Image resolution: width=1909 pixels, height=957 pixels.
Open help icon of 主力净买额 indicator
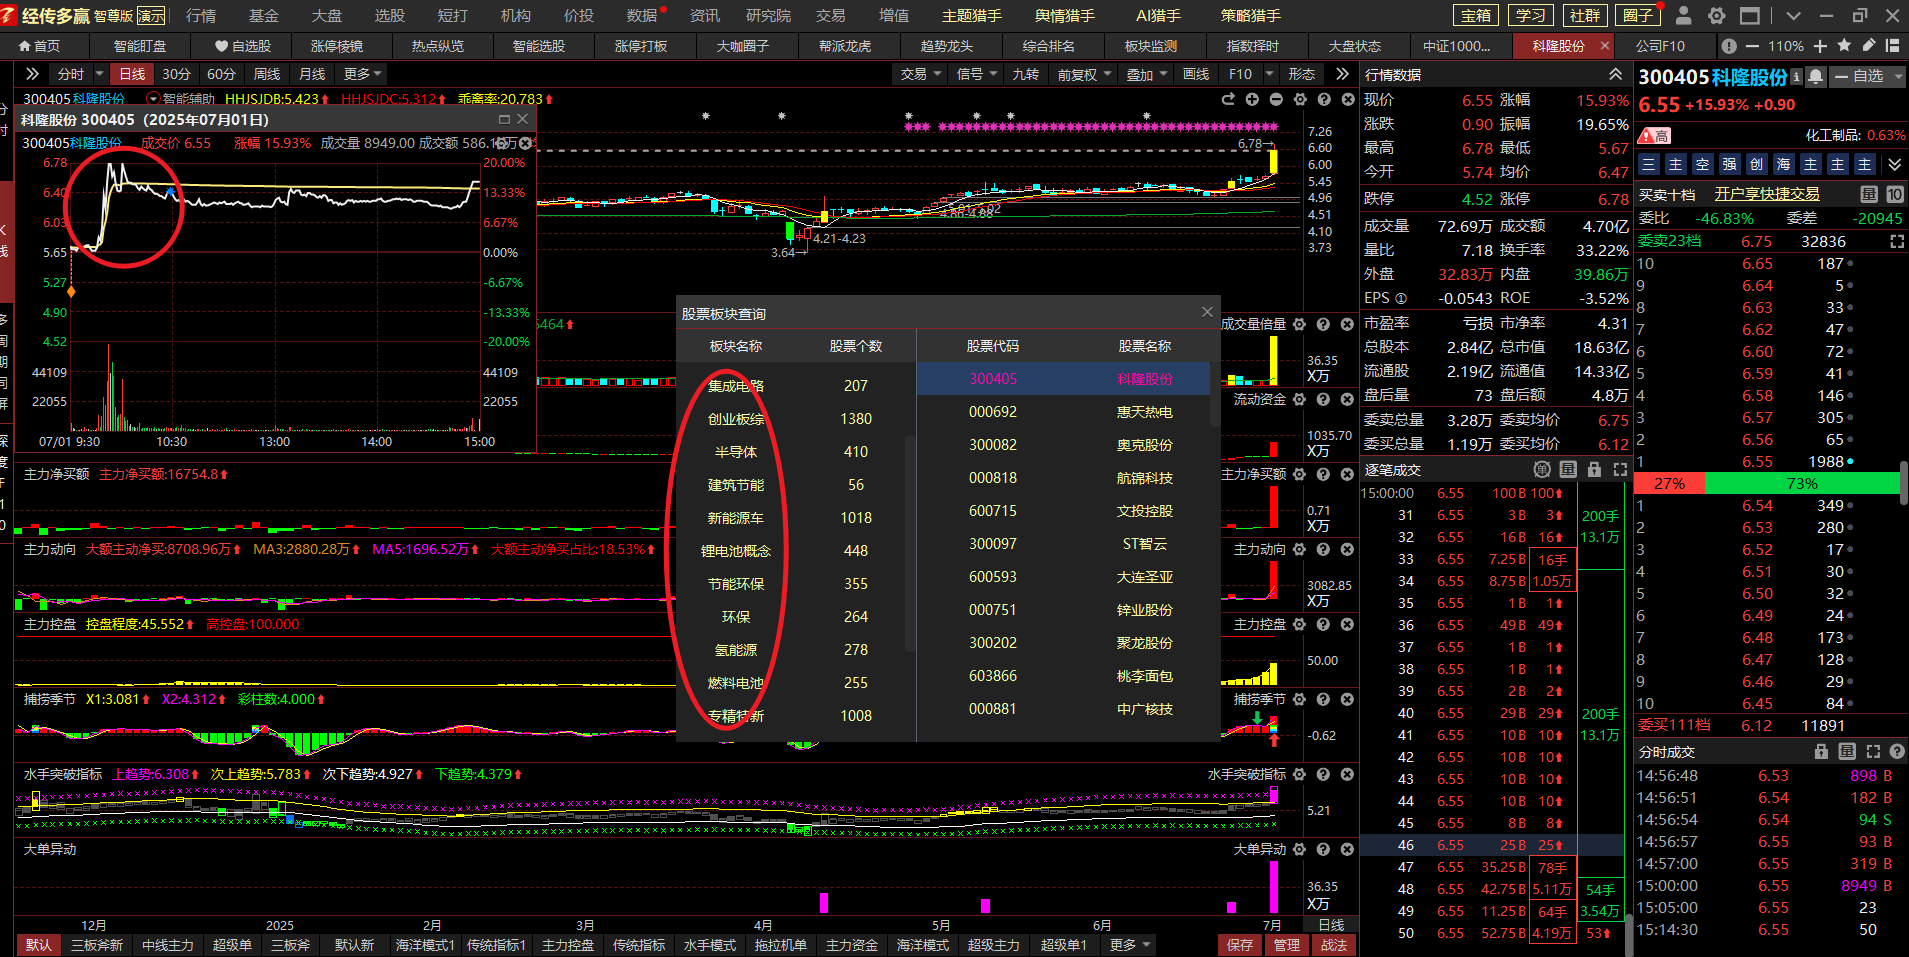coord(1322,474)
